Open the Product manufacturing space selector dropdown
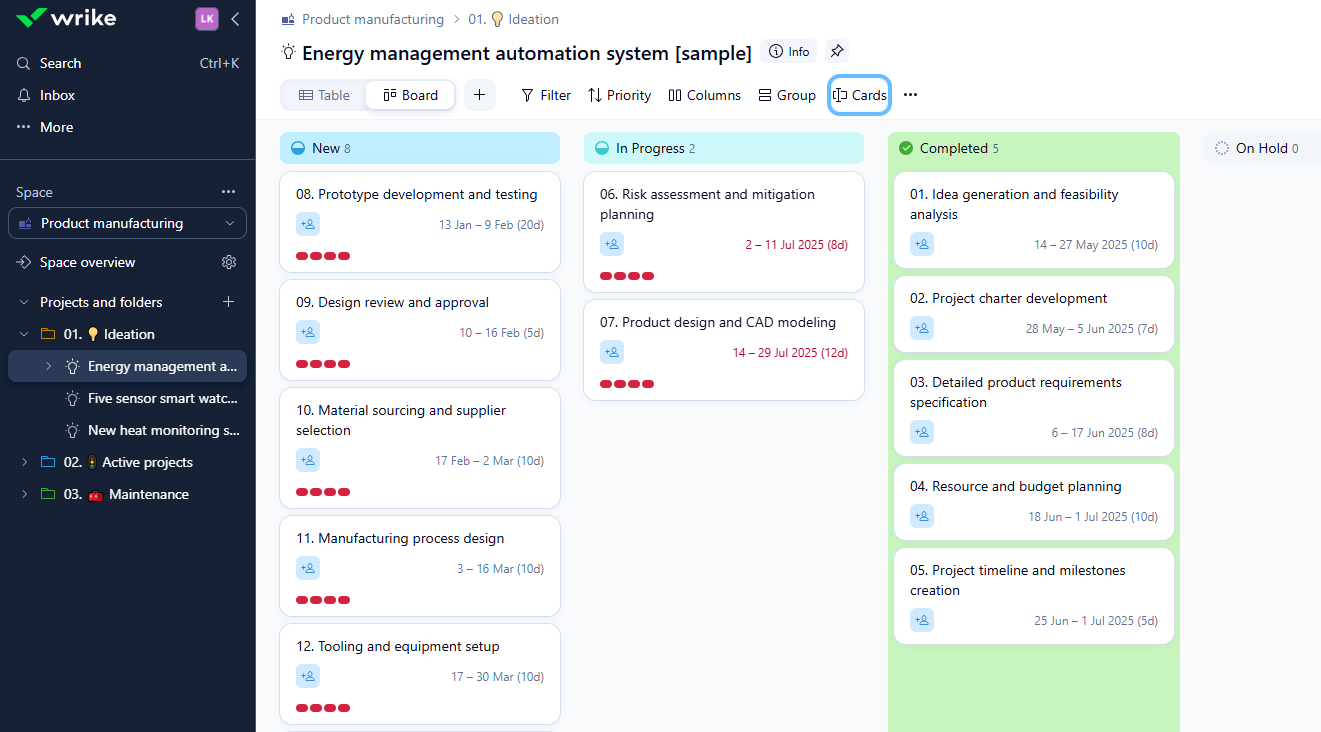This screenshot has width=1321, height=732. tap(127, 223)
